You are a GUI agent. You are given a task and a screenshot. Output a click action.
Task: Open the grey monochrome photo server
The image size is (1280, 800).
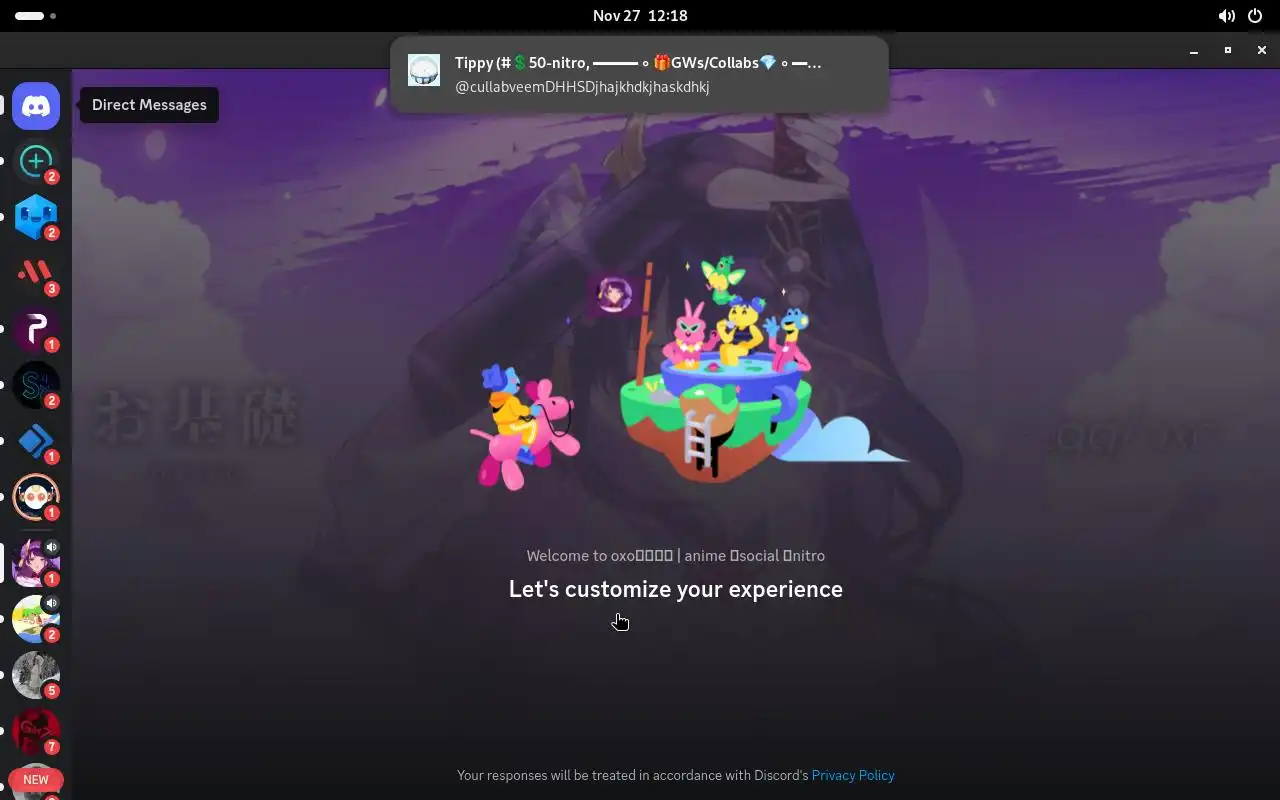[x=36, y=674]
